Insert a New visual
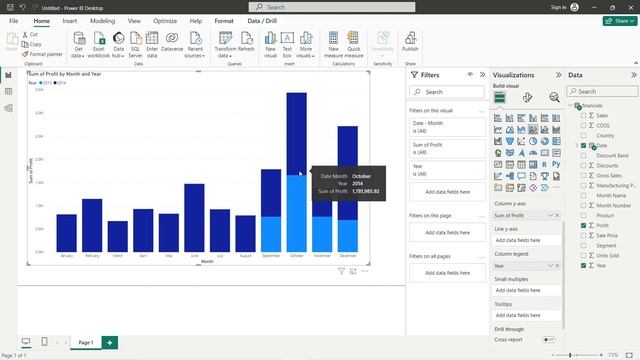Image resolution: width=640 pixels, height=360 pixels. pyautogui.click(x=270, y=44)
